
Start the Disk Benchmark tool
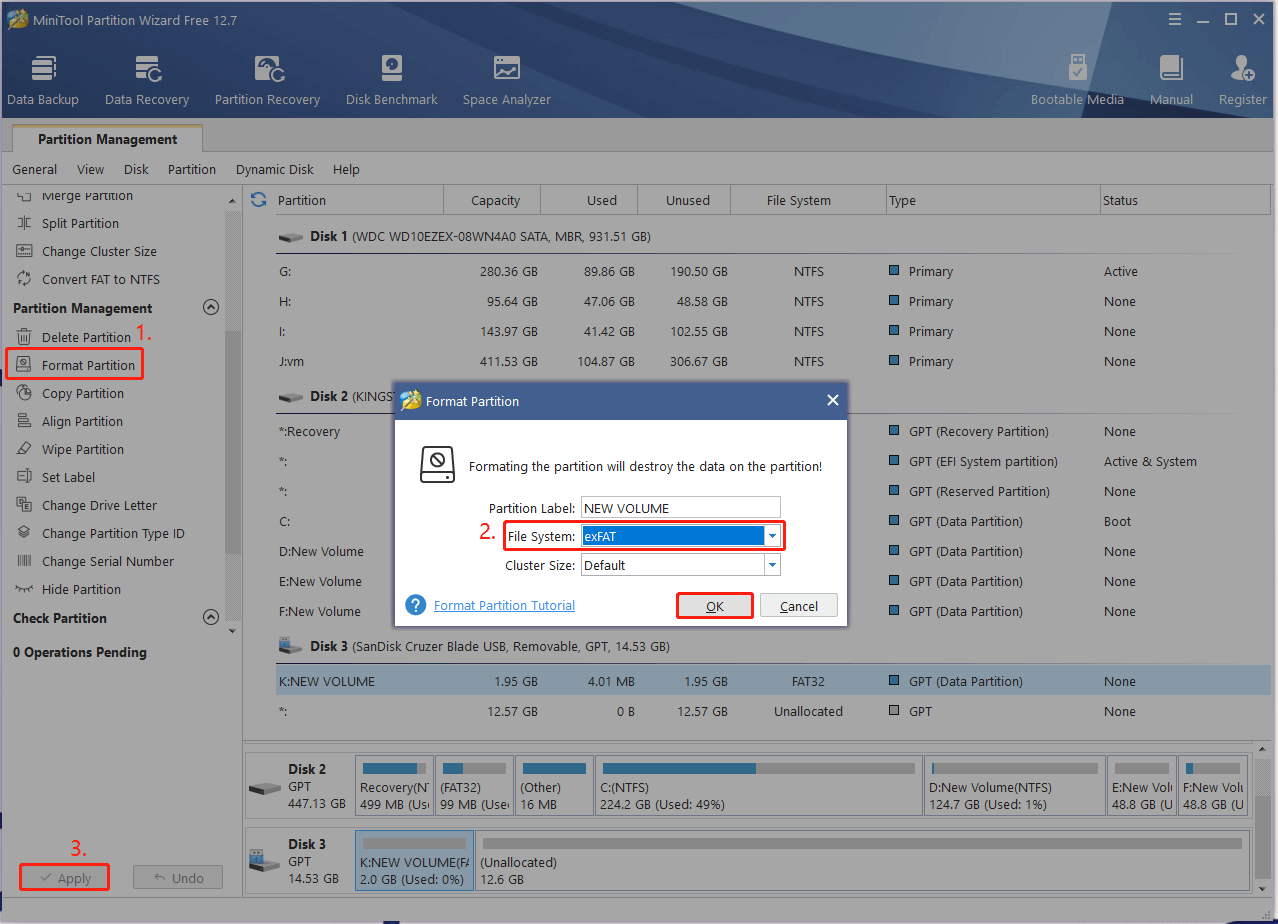(392, 81)
